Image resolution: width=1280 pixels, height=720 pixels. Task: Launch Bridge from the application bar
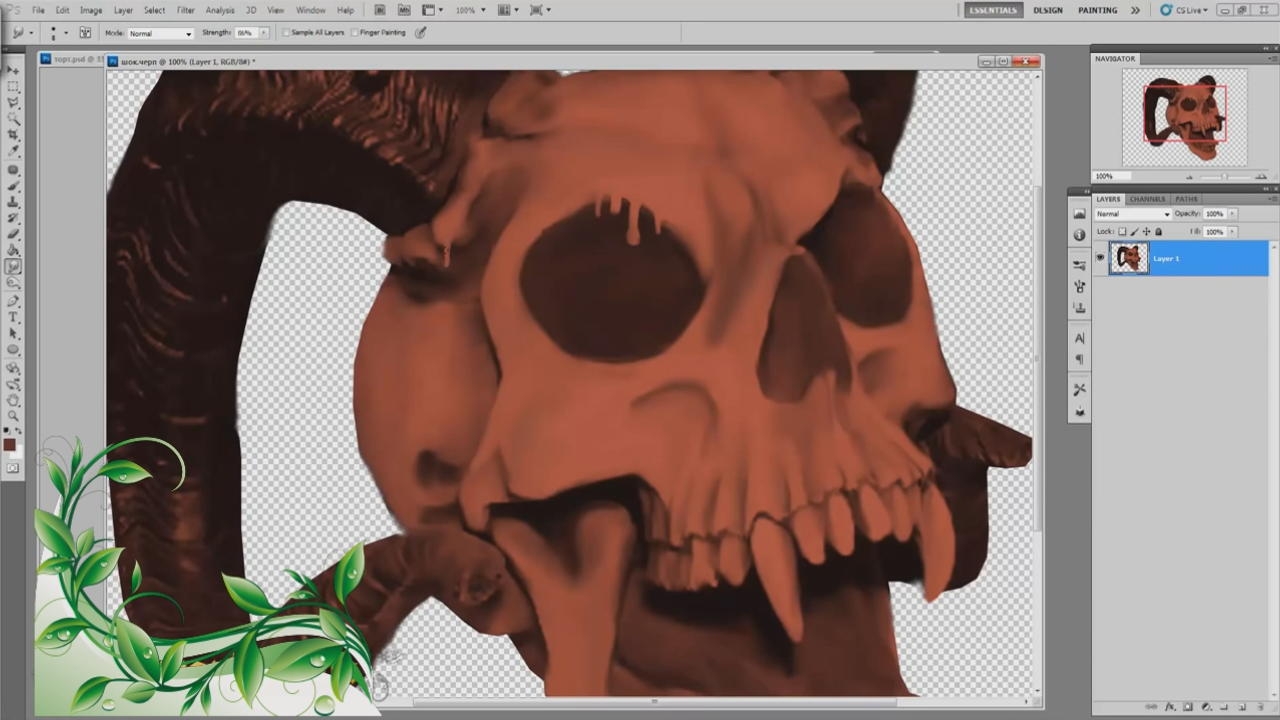point(380,10)
